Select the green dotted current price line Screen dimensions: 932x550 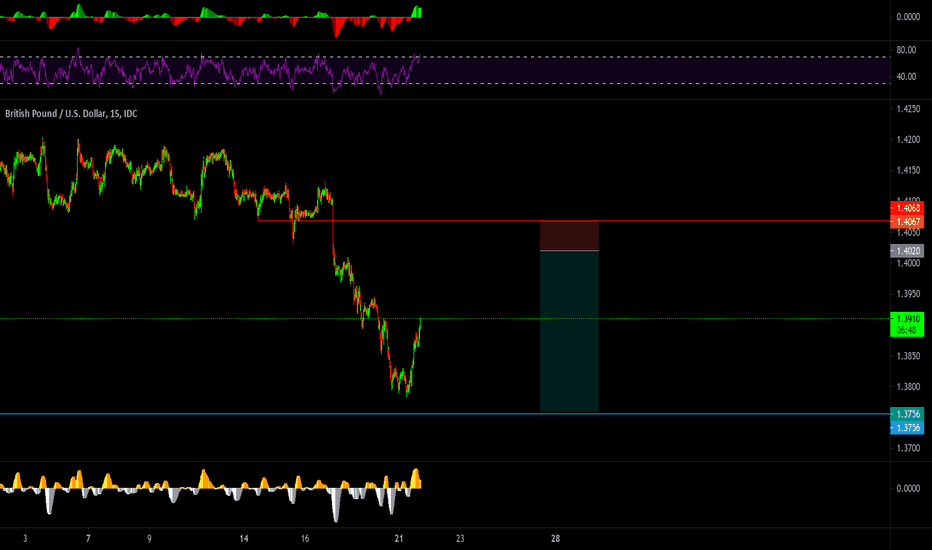(445, 319)
